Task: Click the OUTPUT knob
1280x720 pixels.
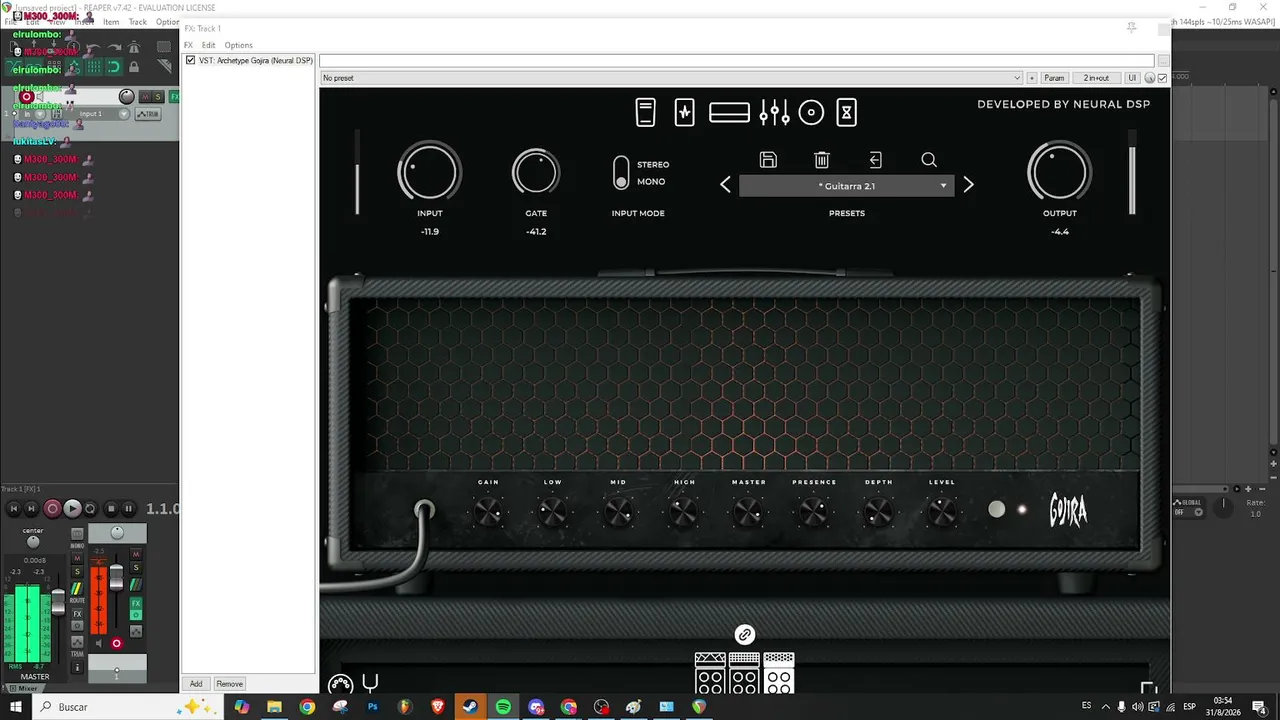Action: 1059,172
